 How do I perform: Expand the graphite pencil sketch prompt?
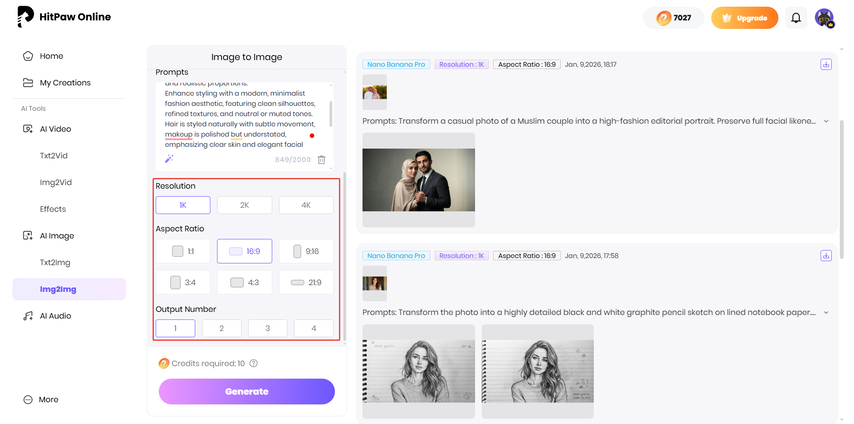[826, 312]
